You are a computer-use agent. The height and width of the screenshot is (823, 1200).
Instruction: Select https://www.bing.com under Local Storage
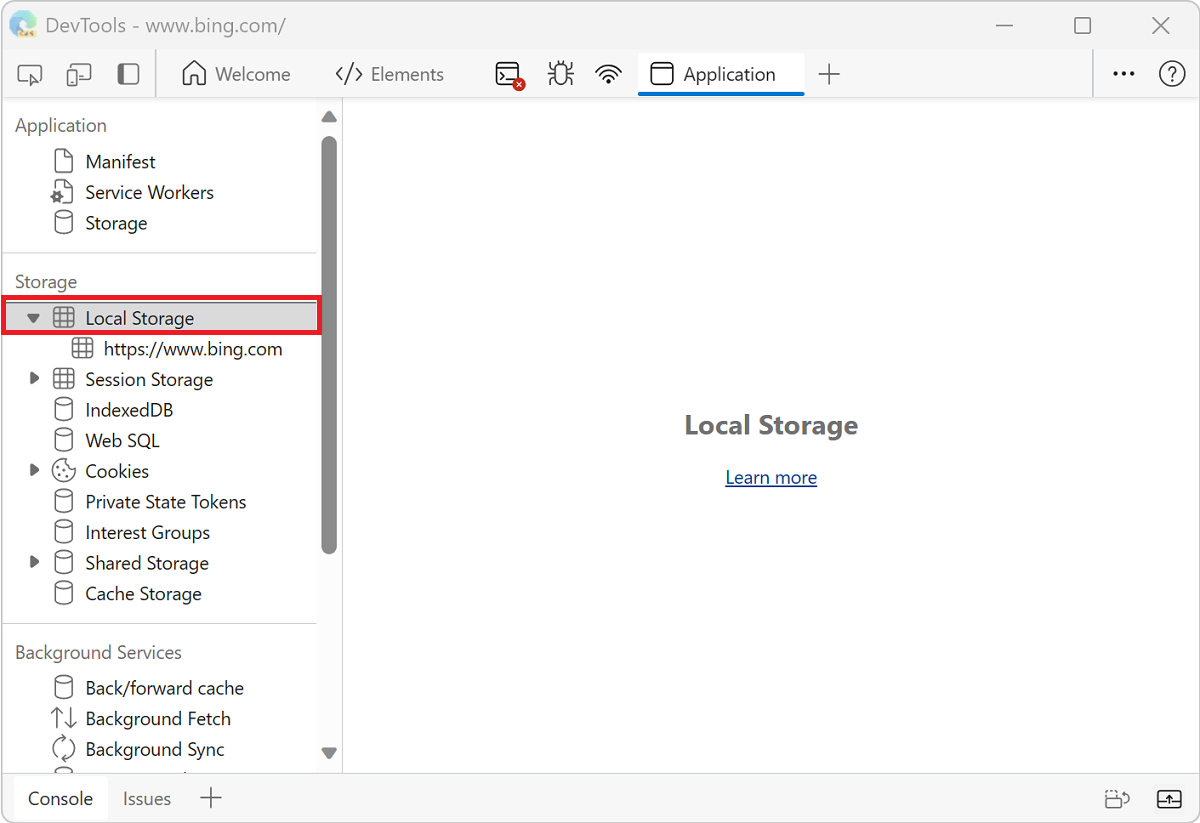point(193,348)
